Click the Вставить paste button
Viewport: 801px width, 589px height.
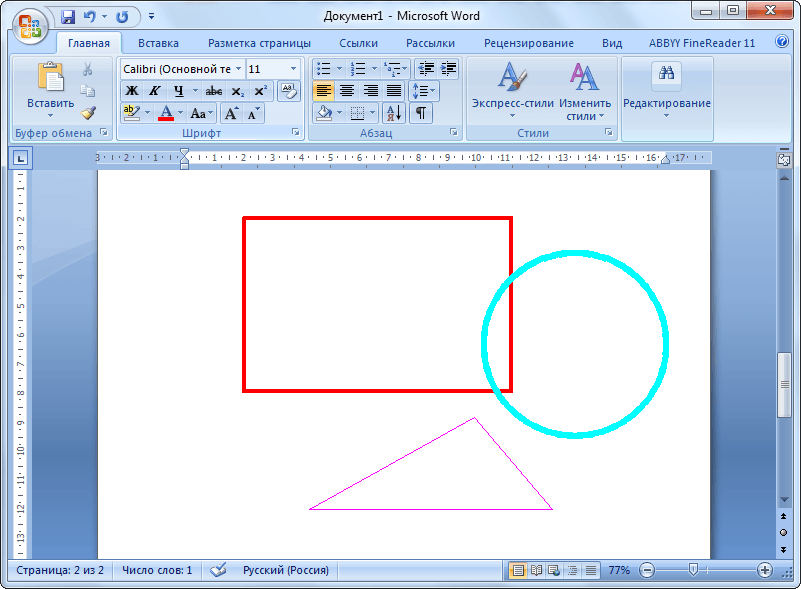(x=50, y=90)
